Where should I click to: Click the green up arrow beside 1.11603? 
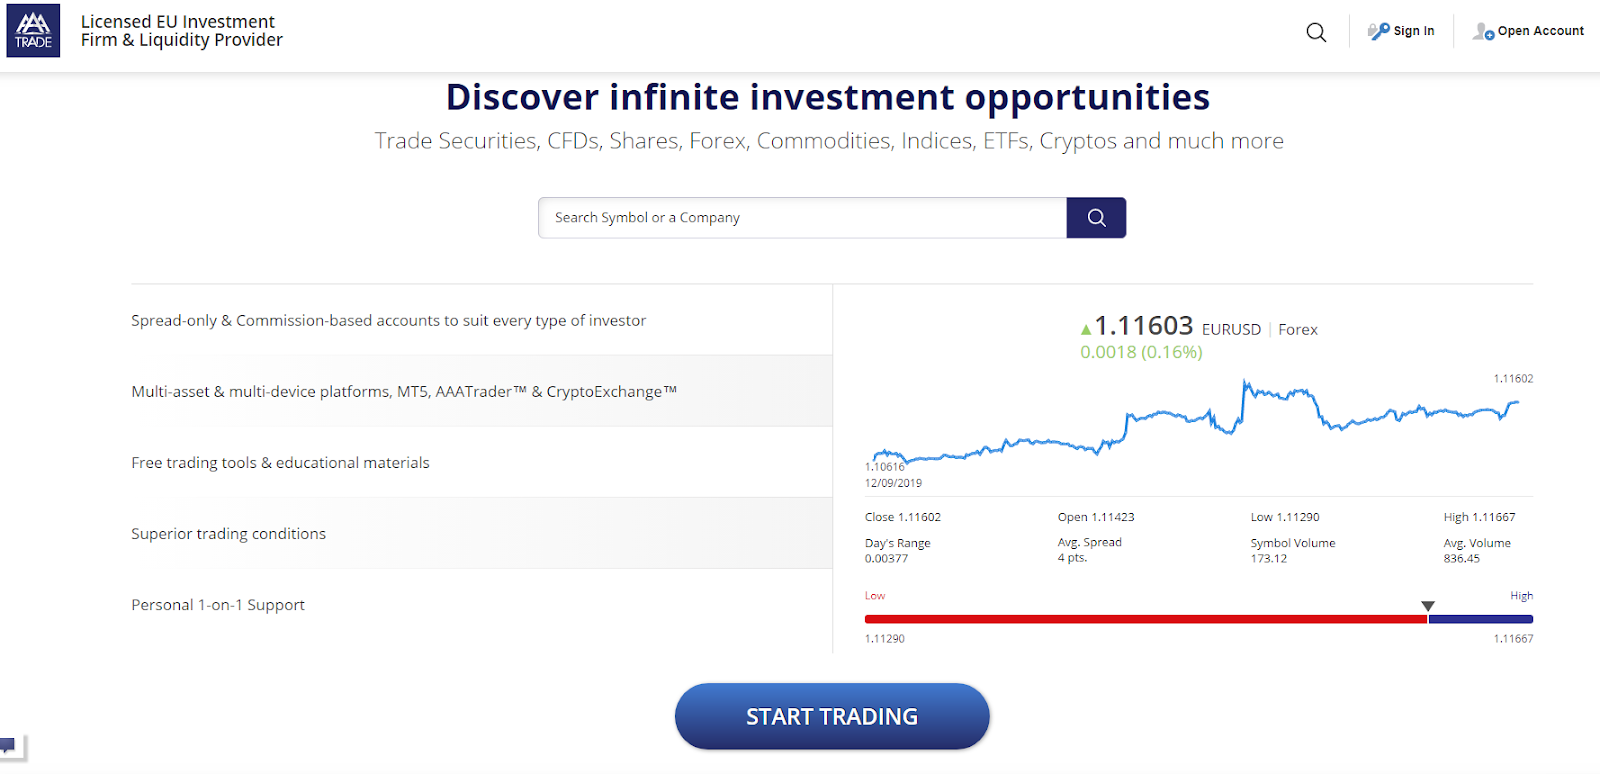tap(1086, 329)
